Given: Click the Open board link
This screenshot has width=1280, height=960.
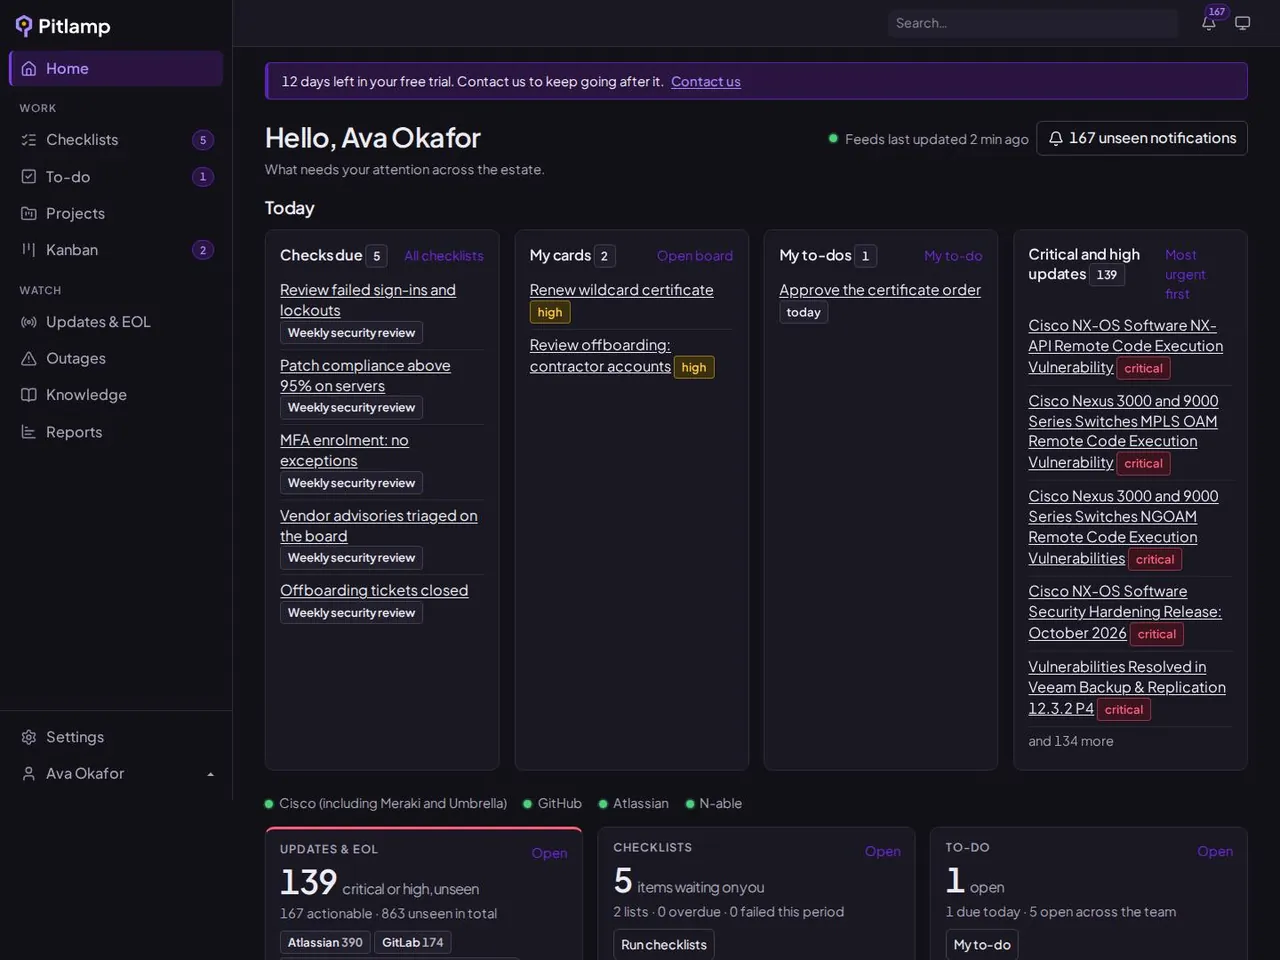Looking at the screenshot, I should click(x=695, y=256).
